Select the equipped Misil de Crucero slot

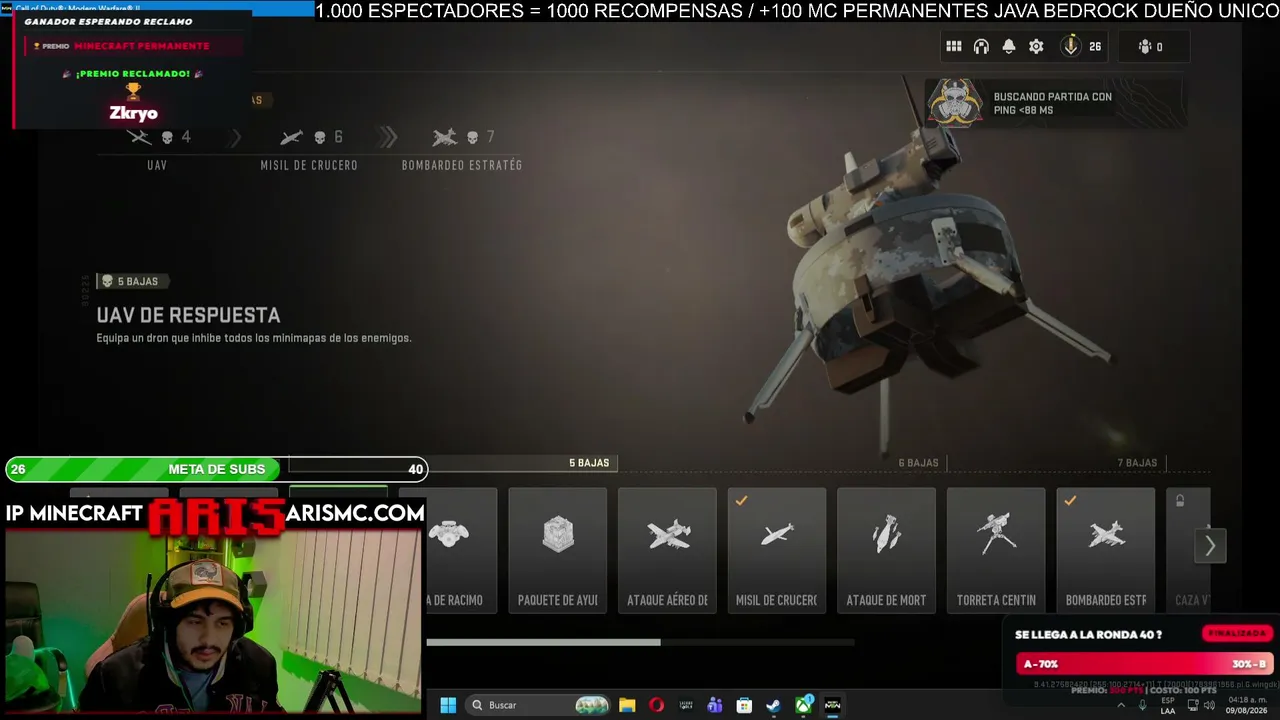[309, 149]
